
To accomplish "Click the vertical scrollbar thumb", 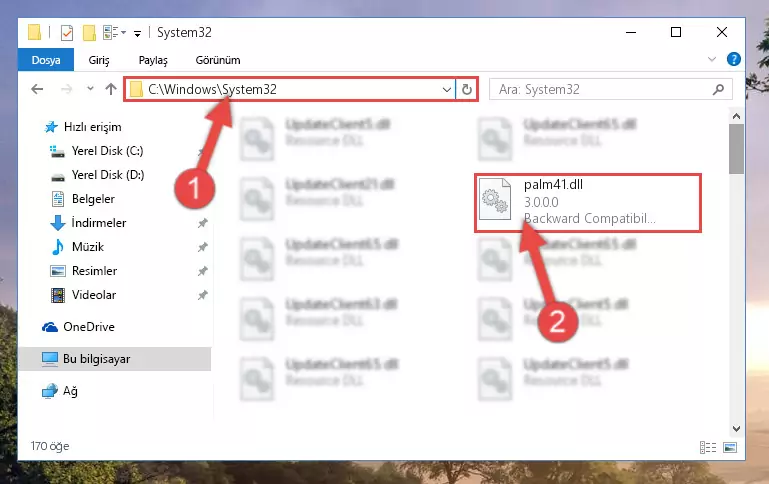I will [x=736, y=149].
